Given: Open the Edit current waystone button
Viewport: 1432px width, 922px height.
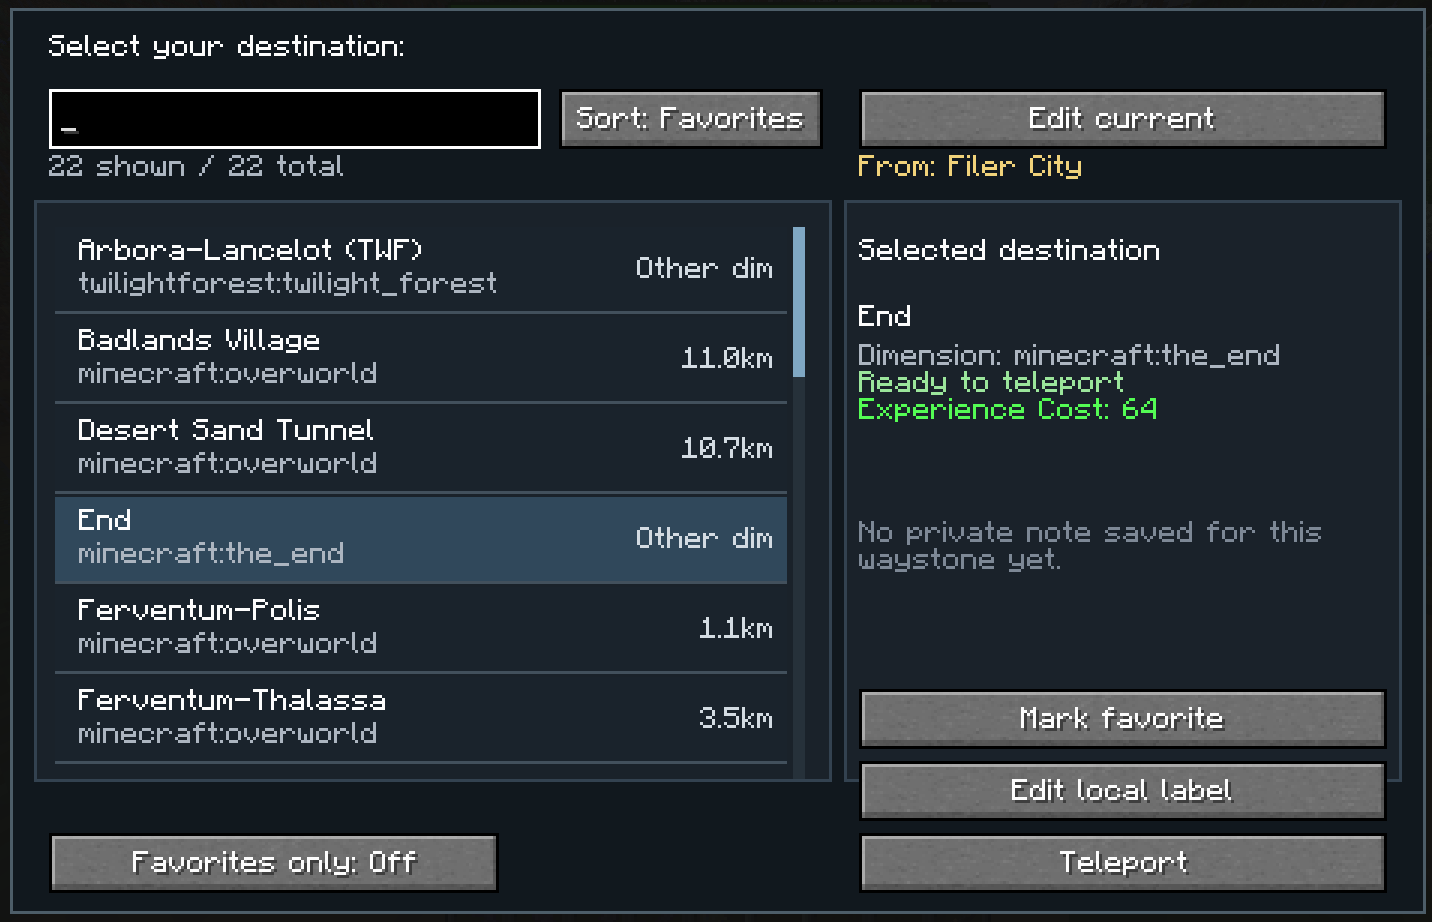Looking at the screenshot, I should [1122, 119].
